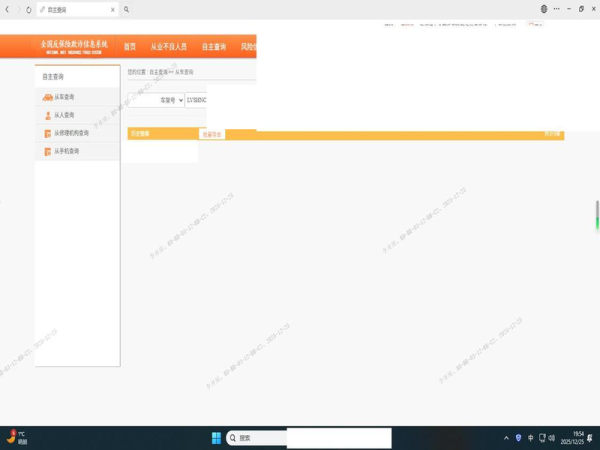Click the 从人查询 person icon
Image resolution: width=600 pixels, height=450 pixels.
[x=47, y=116]
